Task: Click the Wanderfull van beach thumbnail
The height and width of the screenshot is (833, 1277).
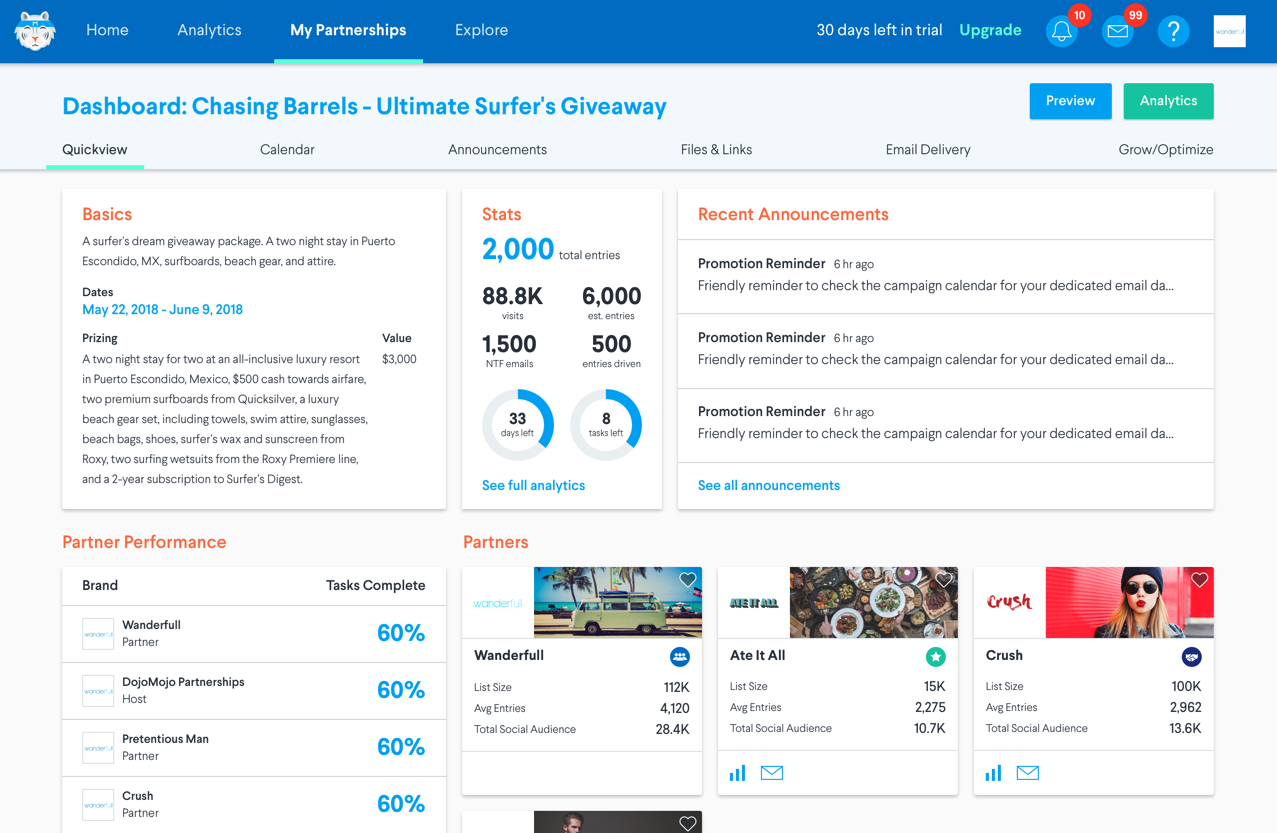Action: point(618,603)
